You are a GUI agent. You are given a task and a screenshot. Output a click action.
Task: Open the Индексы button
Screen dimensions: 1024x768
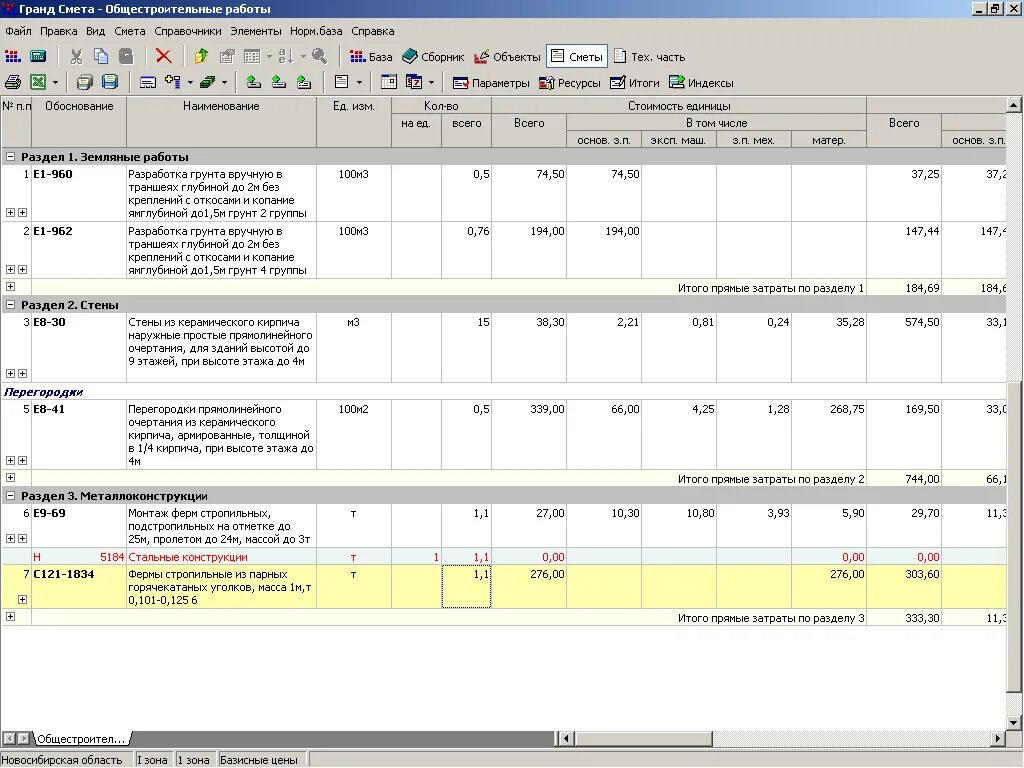coord(701,83)
